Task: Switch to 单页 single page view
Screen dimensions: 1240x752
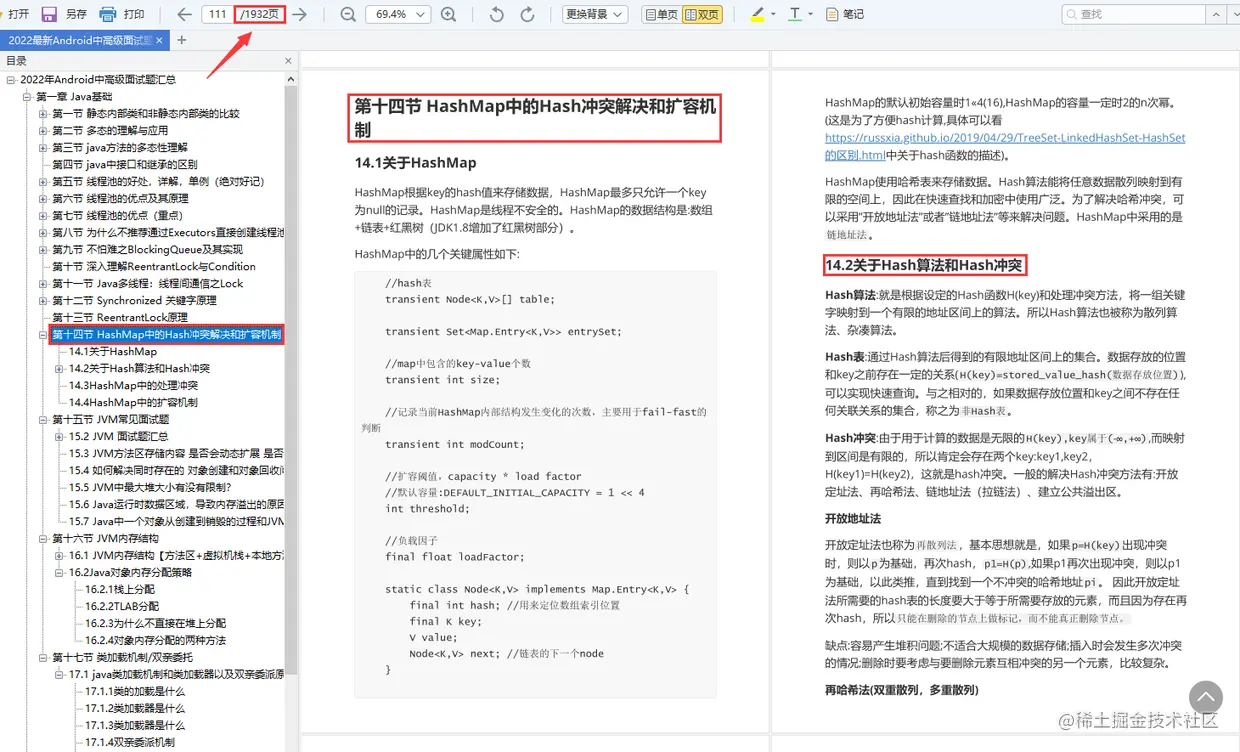Action: (660, 14)
